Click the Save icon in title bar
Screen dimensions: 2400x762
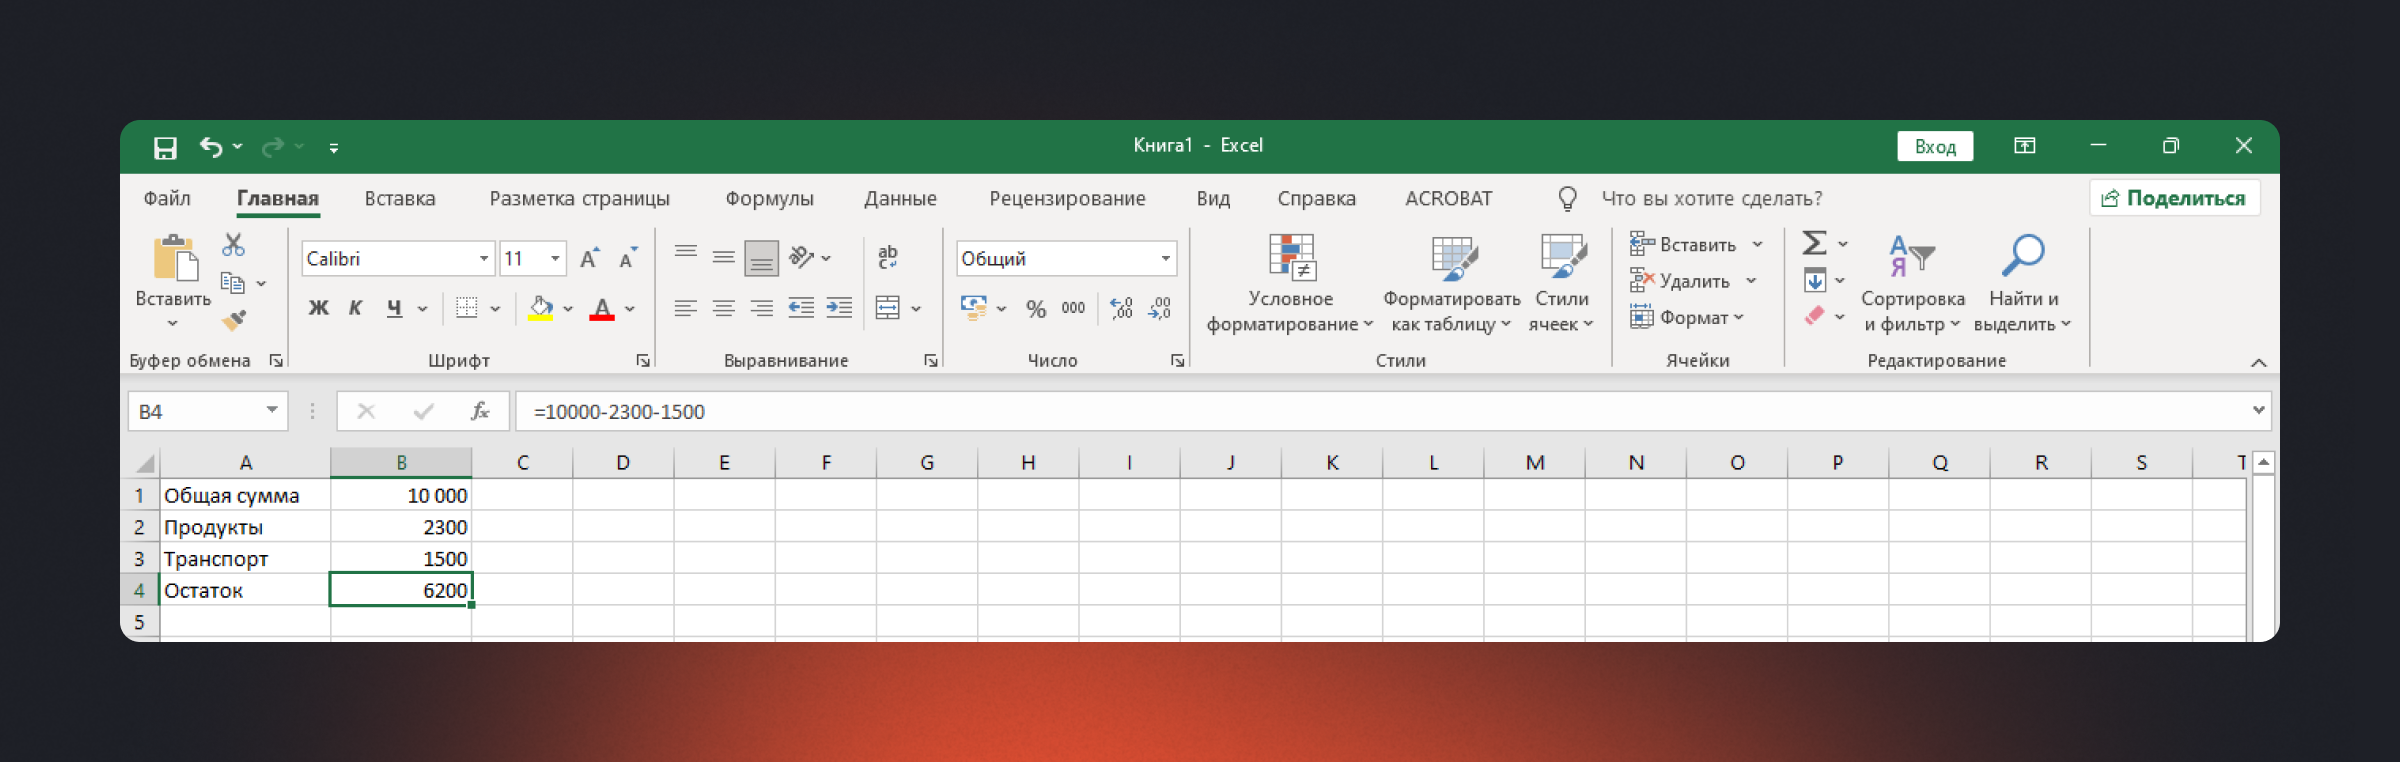[165, 148]
